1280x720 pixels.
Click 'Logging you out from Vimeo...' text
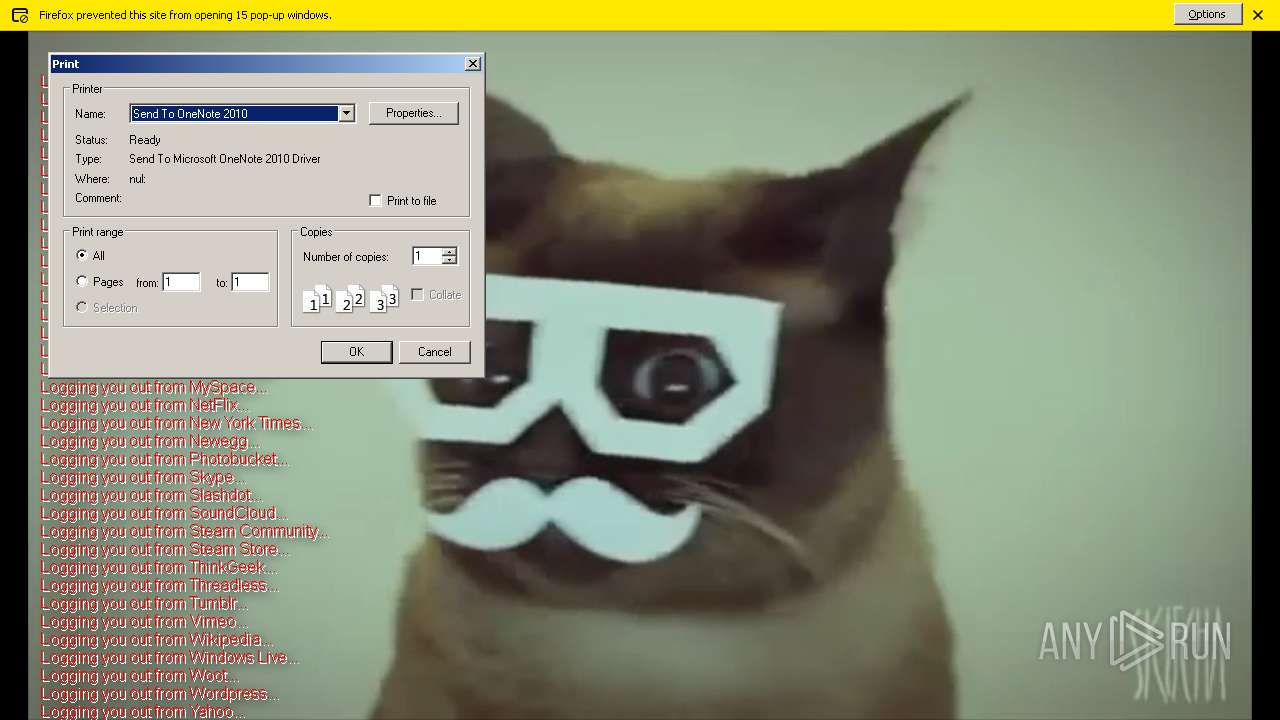click(x=144, y=621)
